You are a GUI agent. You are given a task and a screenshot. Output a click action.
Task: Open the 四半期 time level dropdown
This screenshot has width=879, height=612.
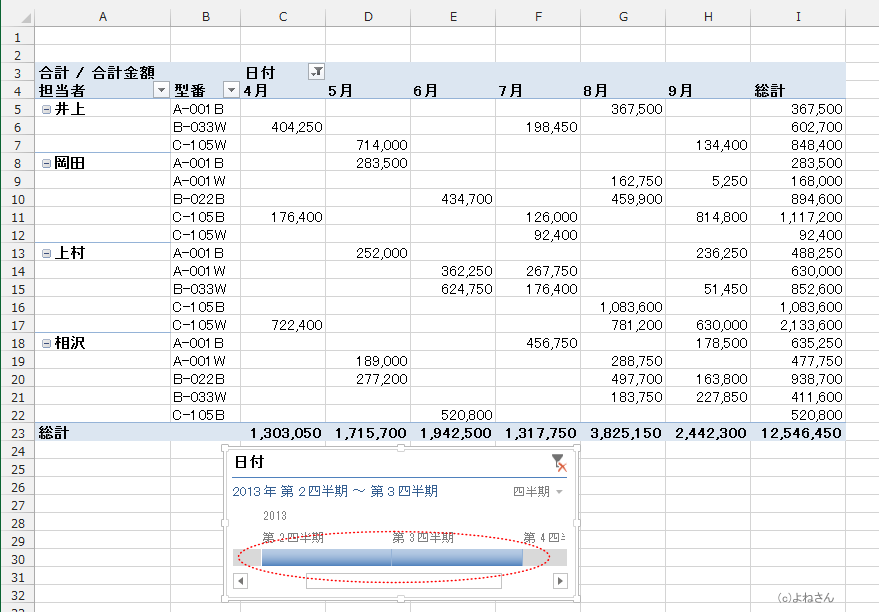coord(538,492)
